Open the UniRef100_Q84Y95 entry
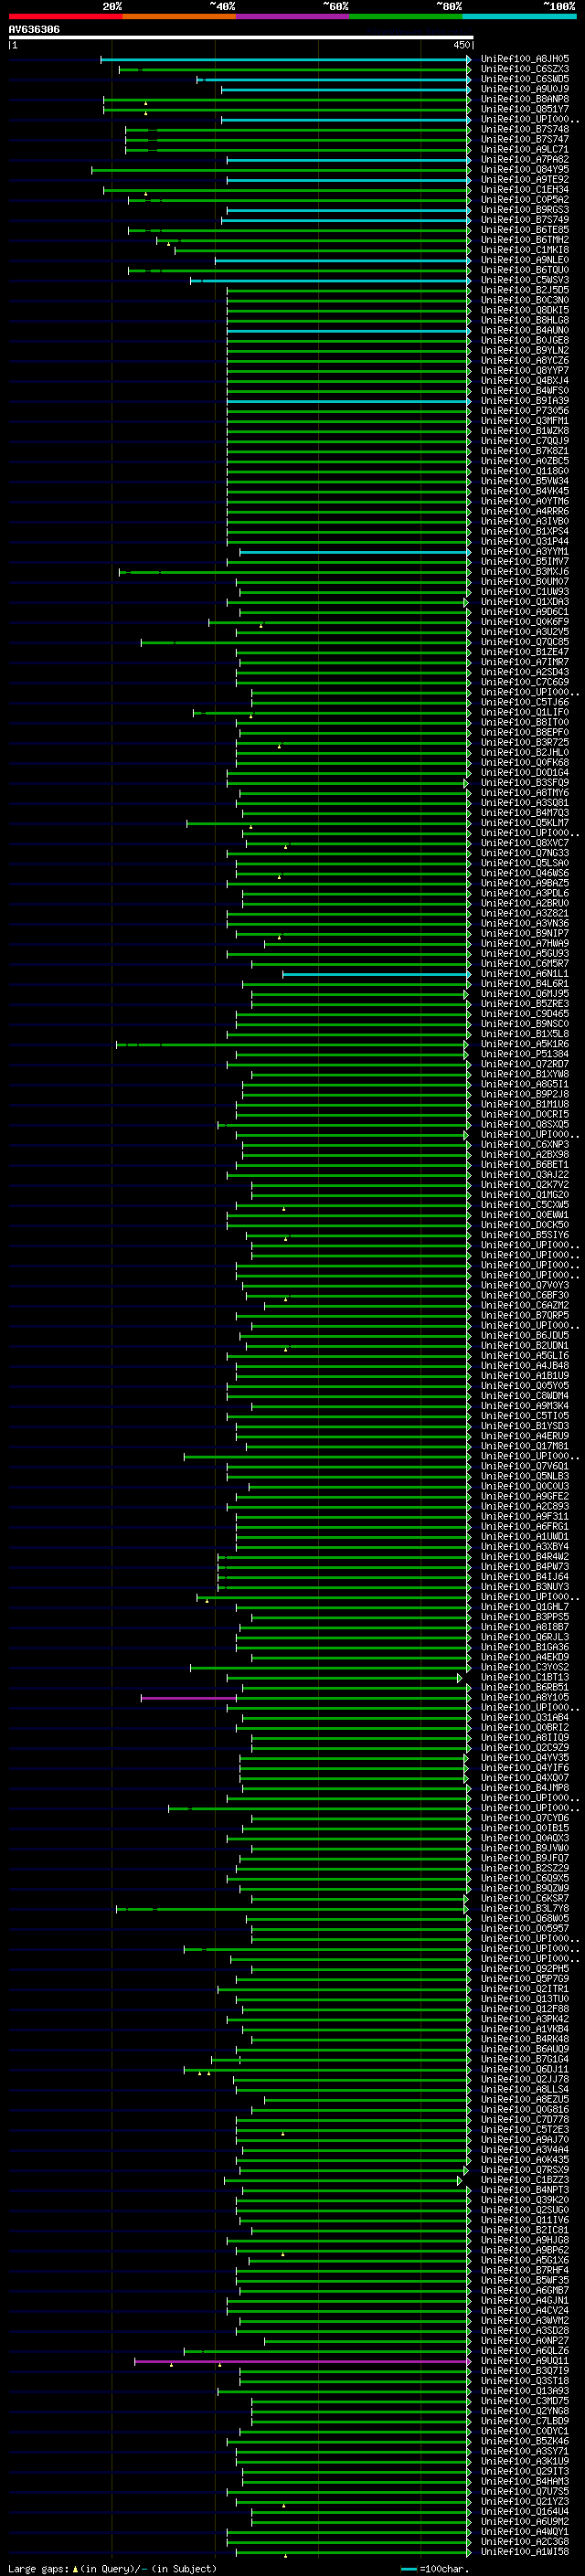This screenshot has height=2576, width=585. coord(525,170)
